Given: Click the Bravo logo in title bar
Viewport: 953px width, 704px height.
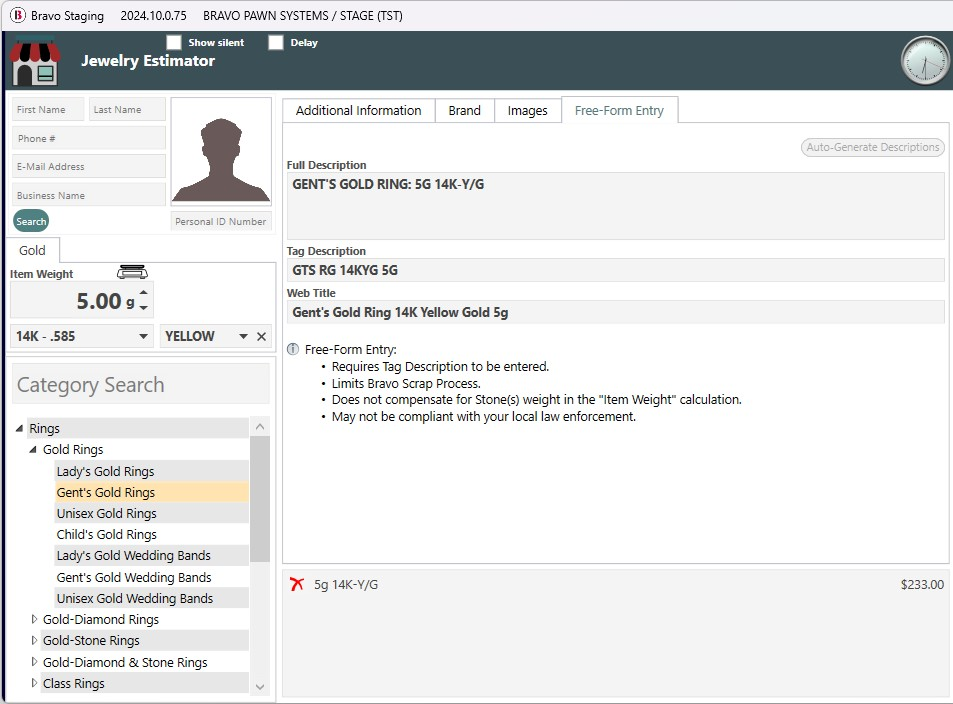Looking at the screenshot, I should click(x=17, y=15).
